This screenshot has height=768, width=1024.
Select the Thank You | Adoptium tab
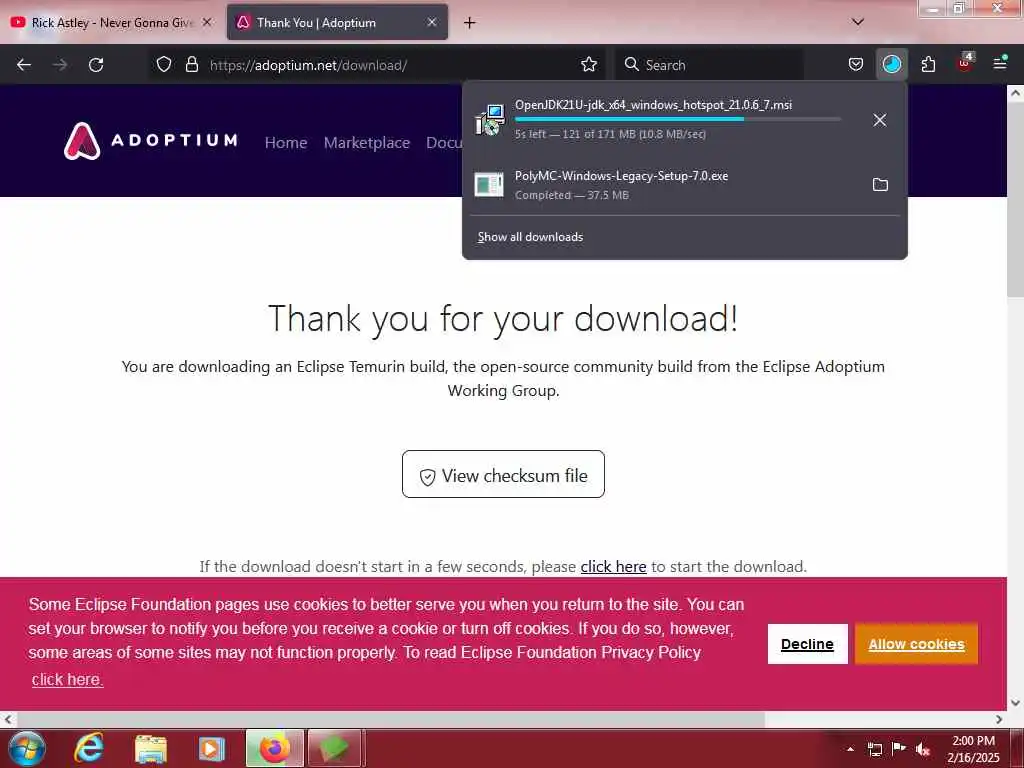[337, 23]
